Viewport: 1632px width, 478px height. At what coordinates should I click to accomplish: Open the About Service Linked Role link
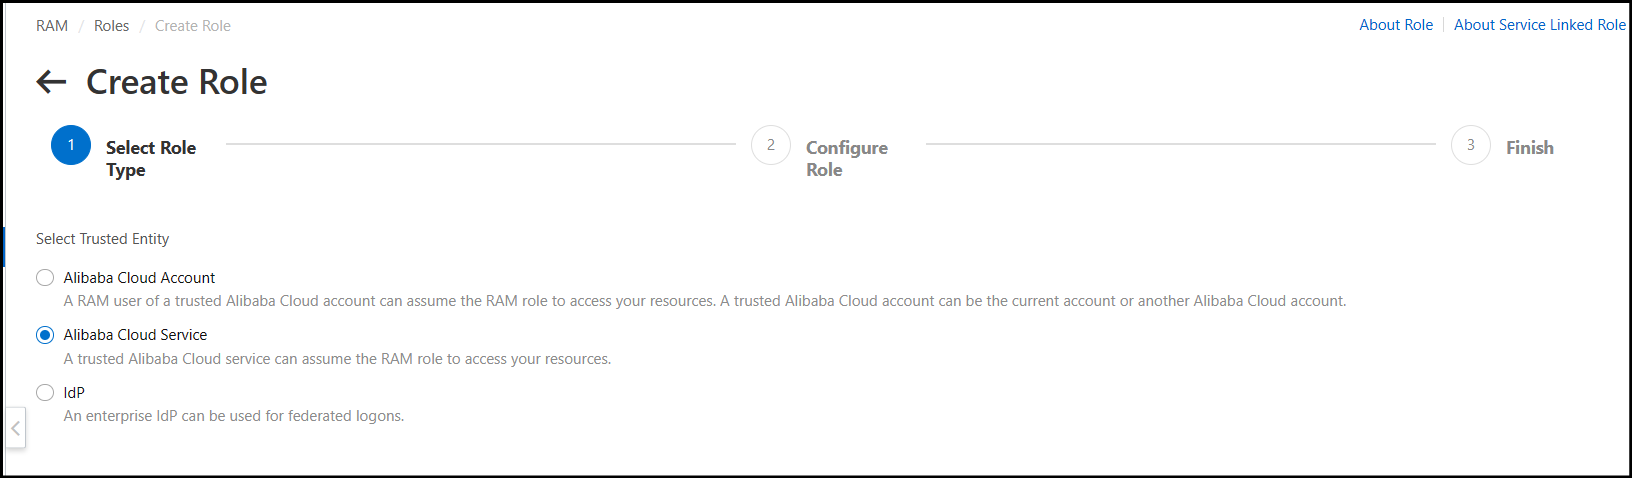[1539, 25]
